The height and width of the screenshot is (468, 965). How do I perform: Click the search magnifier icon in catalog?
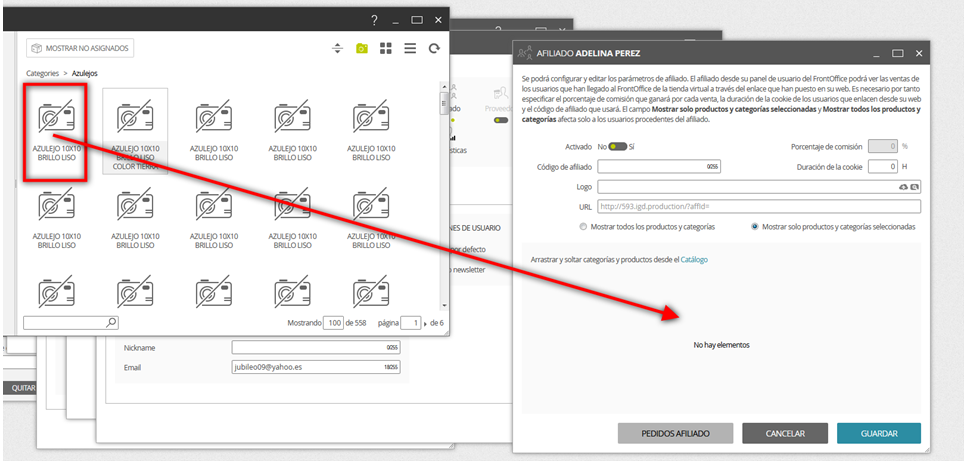click(x=111, y=322)
